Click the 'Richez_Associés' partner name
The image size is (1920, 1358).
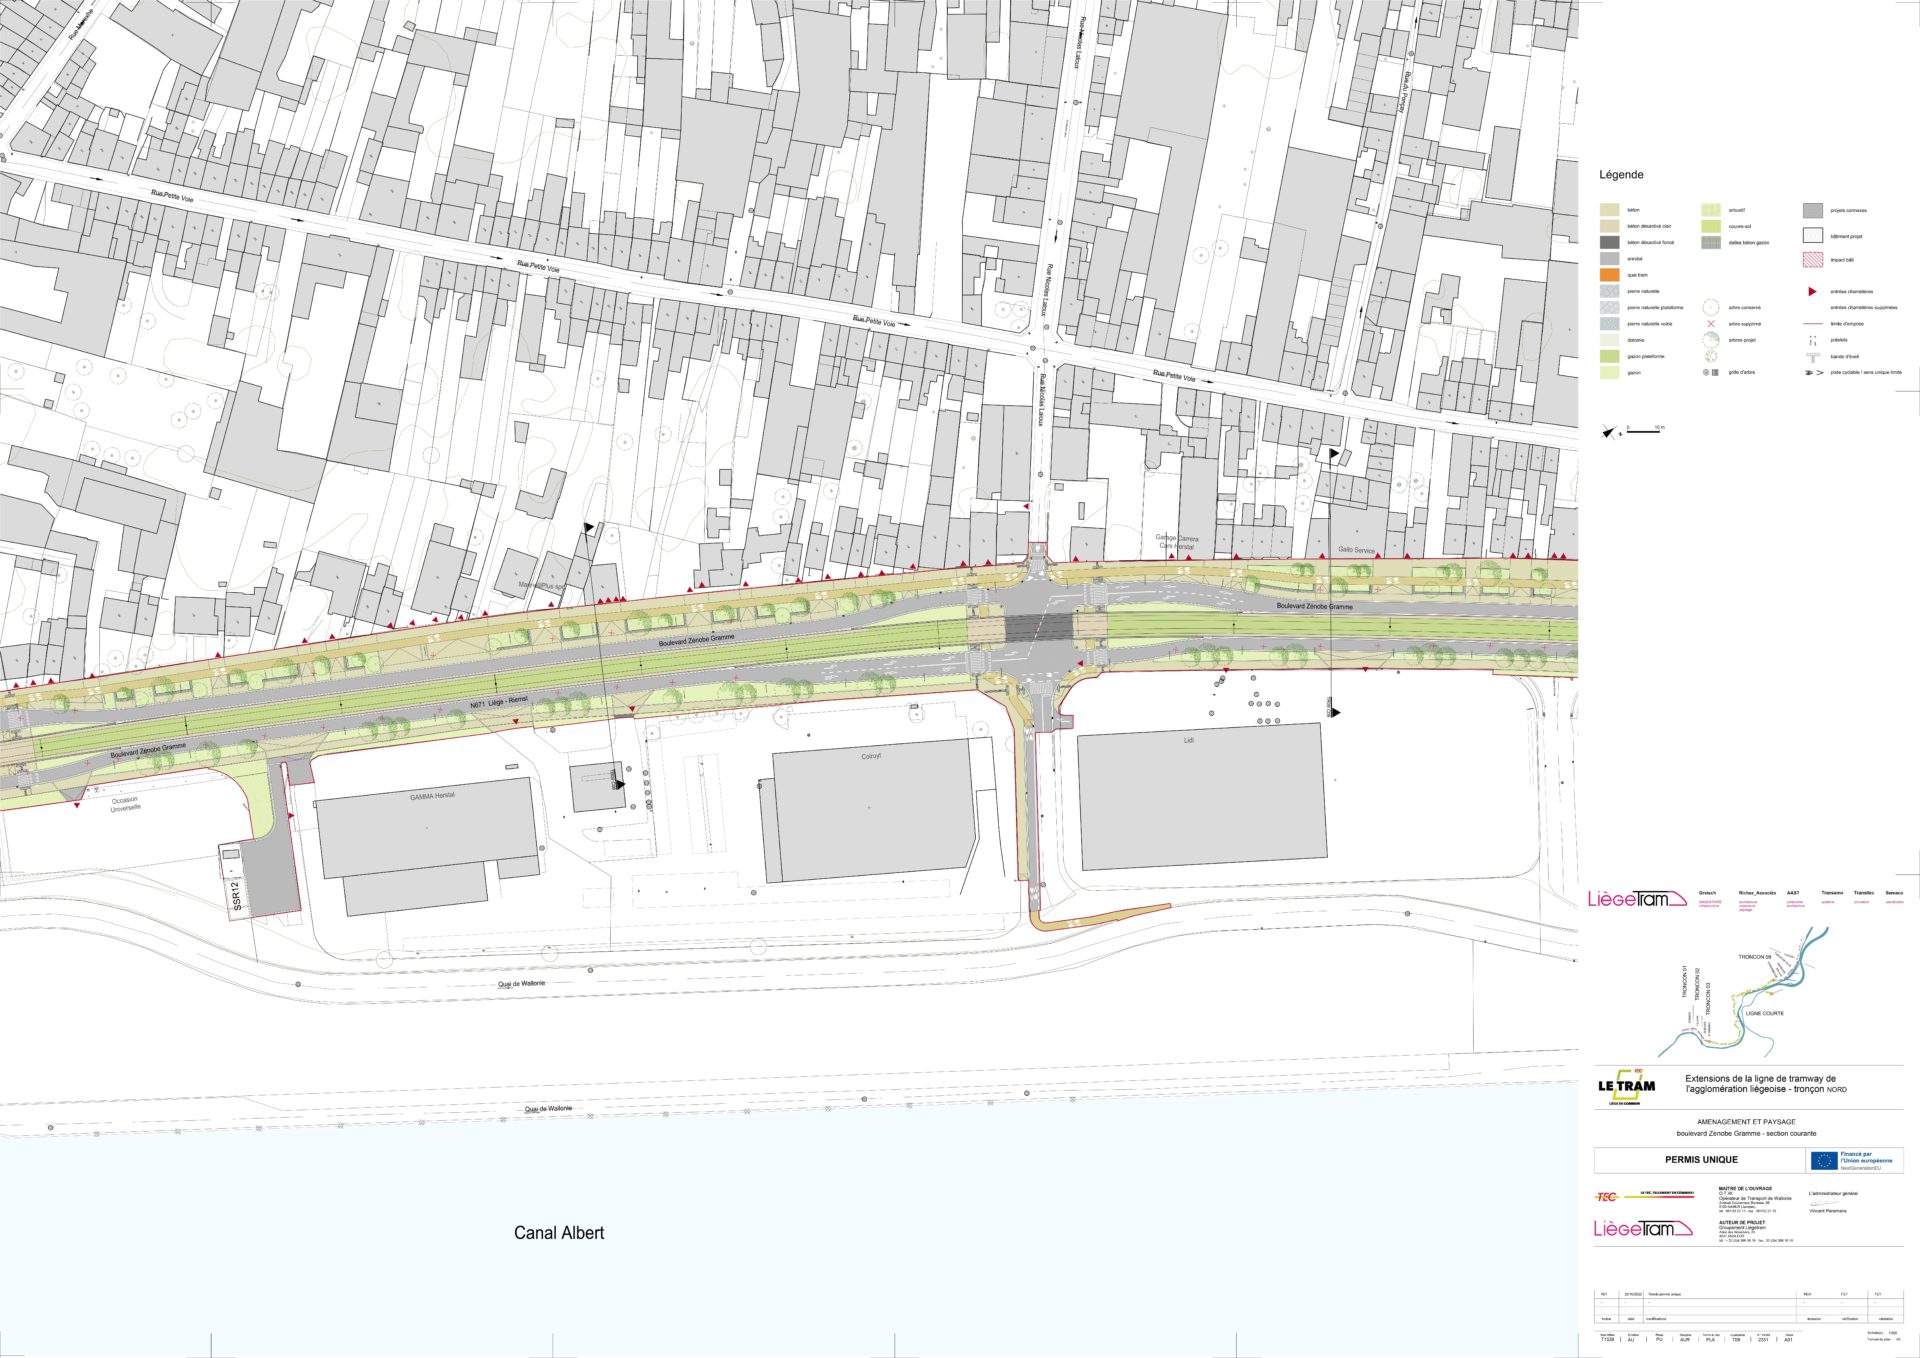click(x=1757, y=893)
